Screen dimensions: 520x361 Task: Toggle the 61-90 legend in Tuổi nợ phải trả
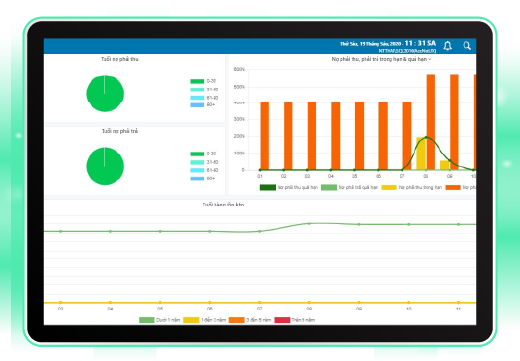pos(204,170)
